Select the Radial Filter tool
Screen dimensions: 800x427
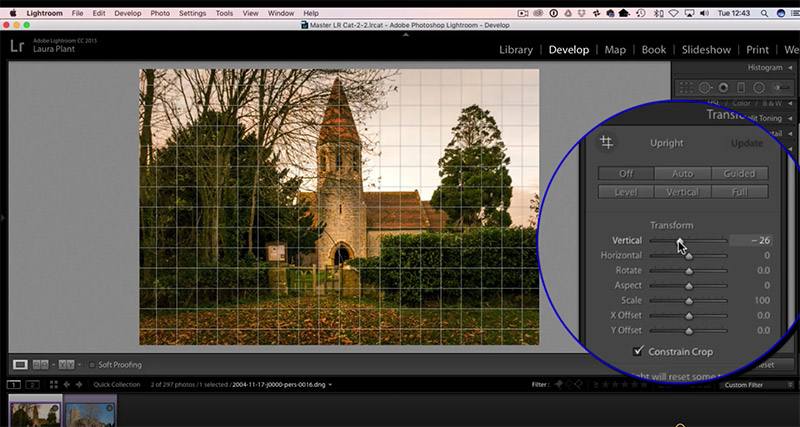[x=759, y=88]
